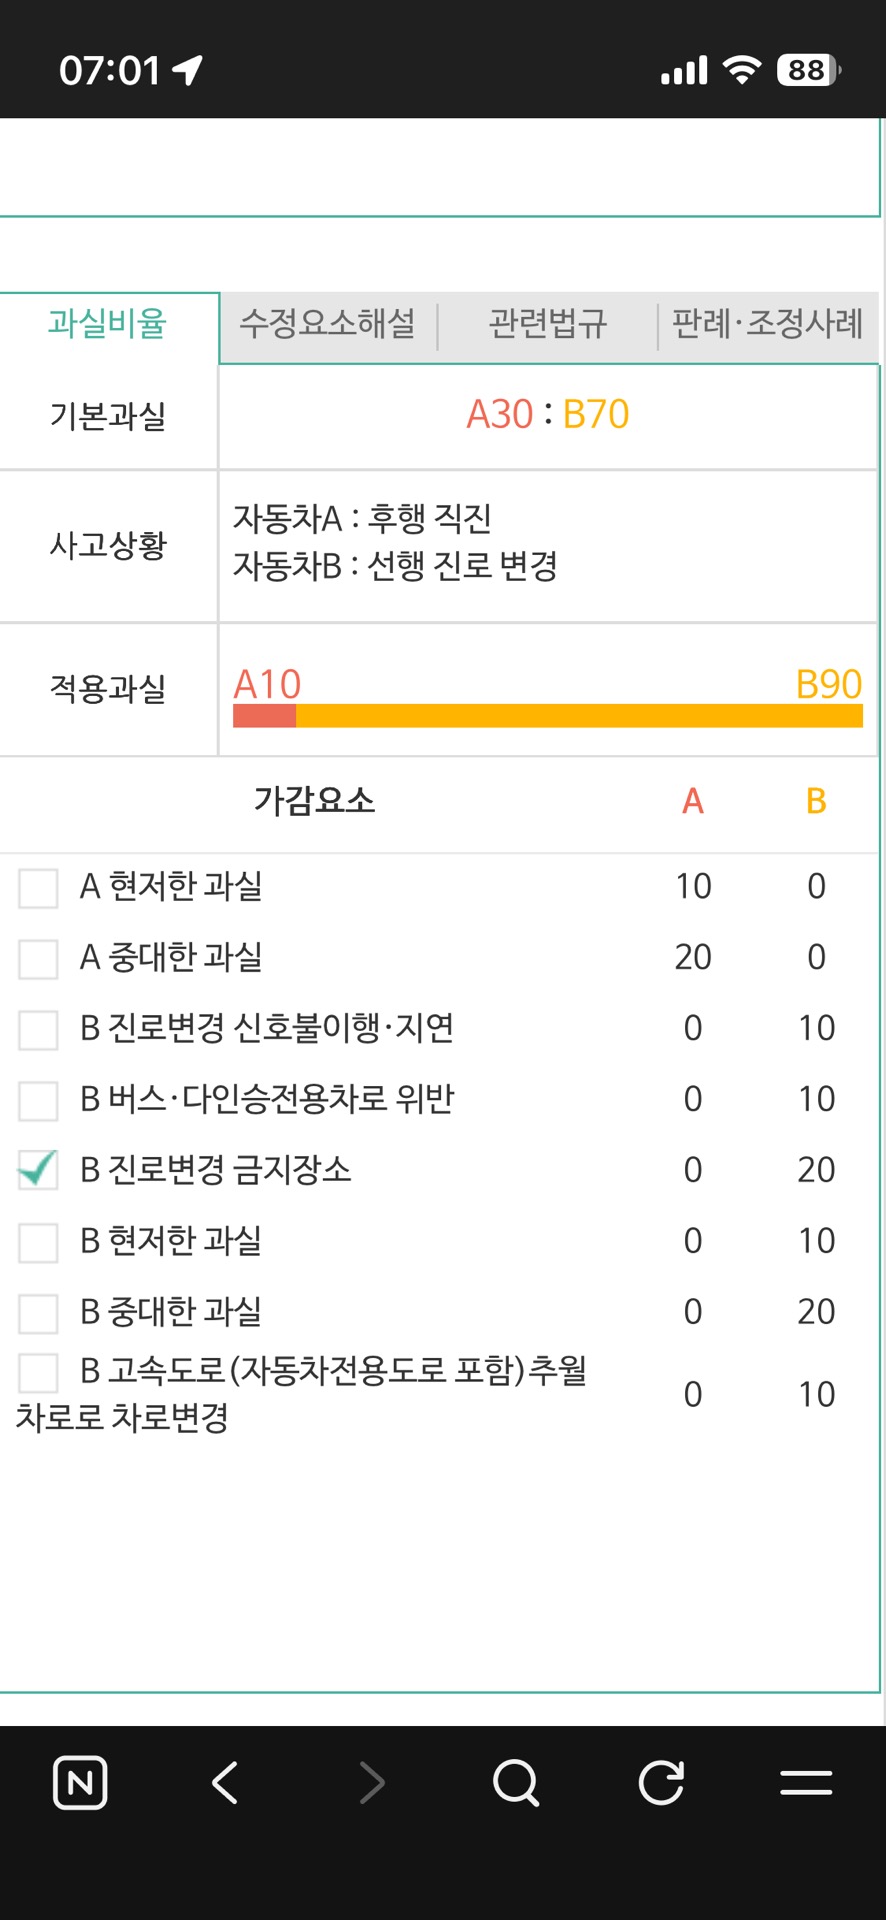Image resolution: width=886 pixels, height=1920 pixels.
Task: Tap the Wi-Fi status icon
Action: point(741,70)
